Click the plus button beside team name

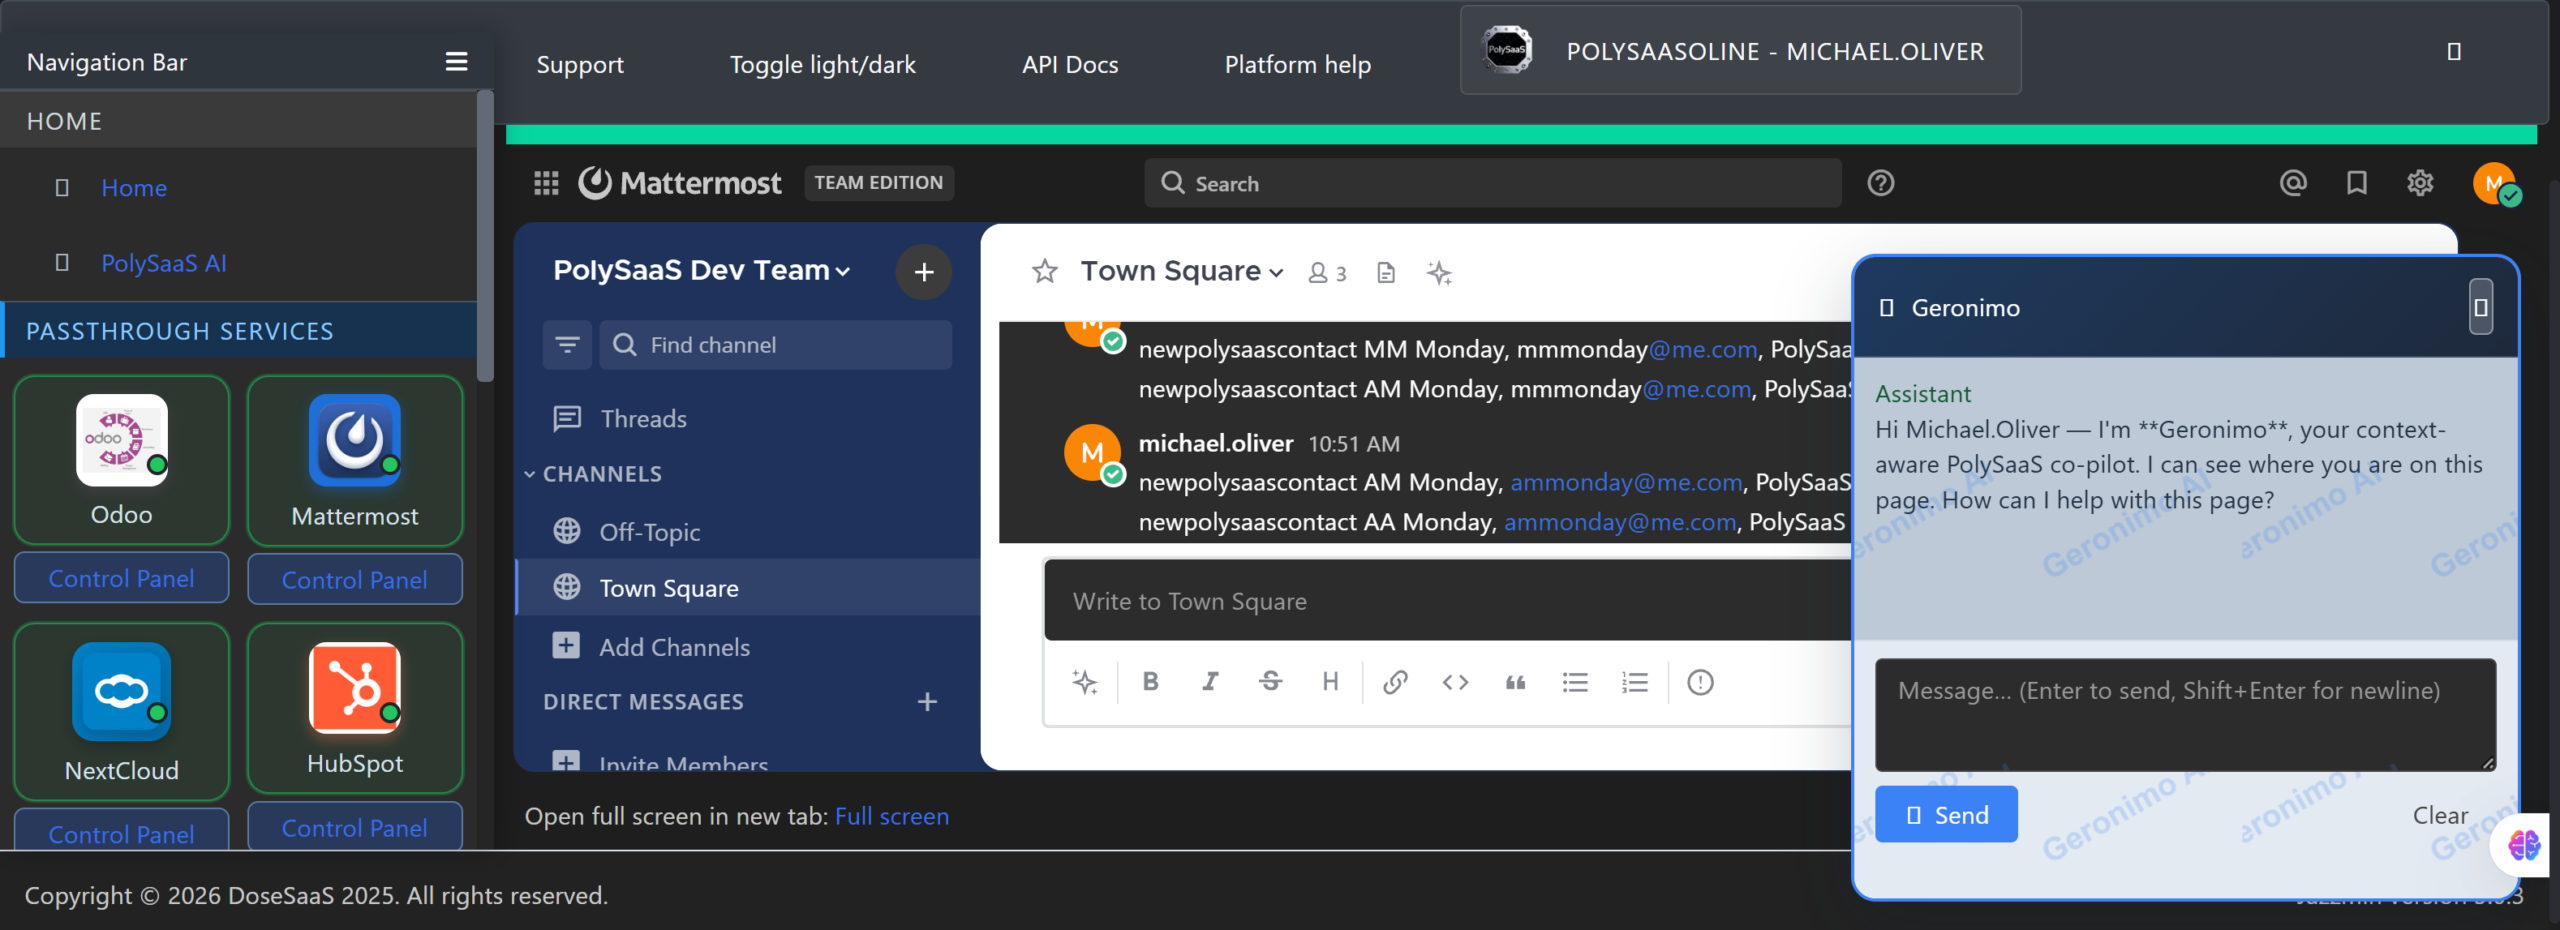point(924,272)
